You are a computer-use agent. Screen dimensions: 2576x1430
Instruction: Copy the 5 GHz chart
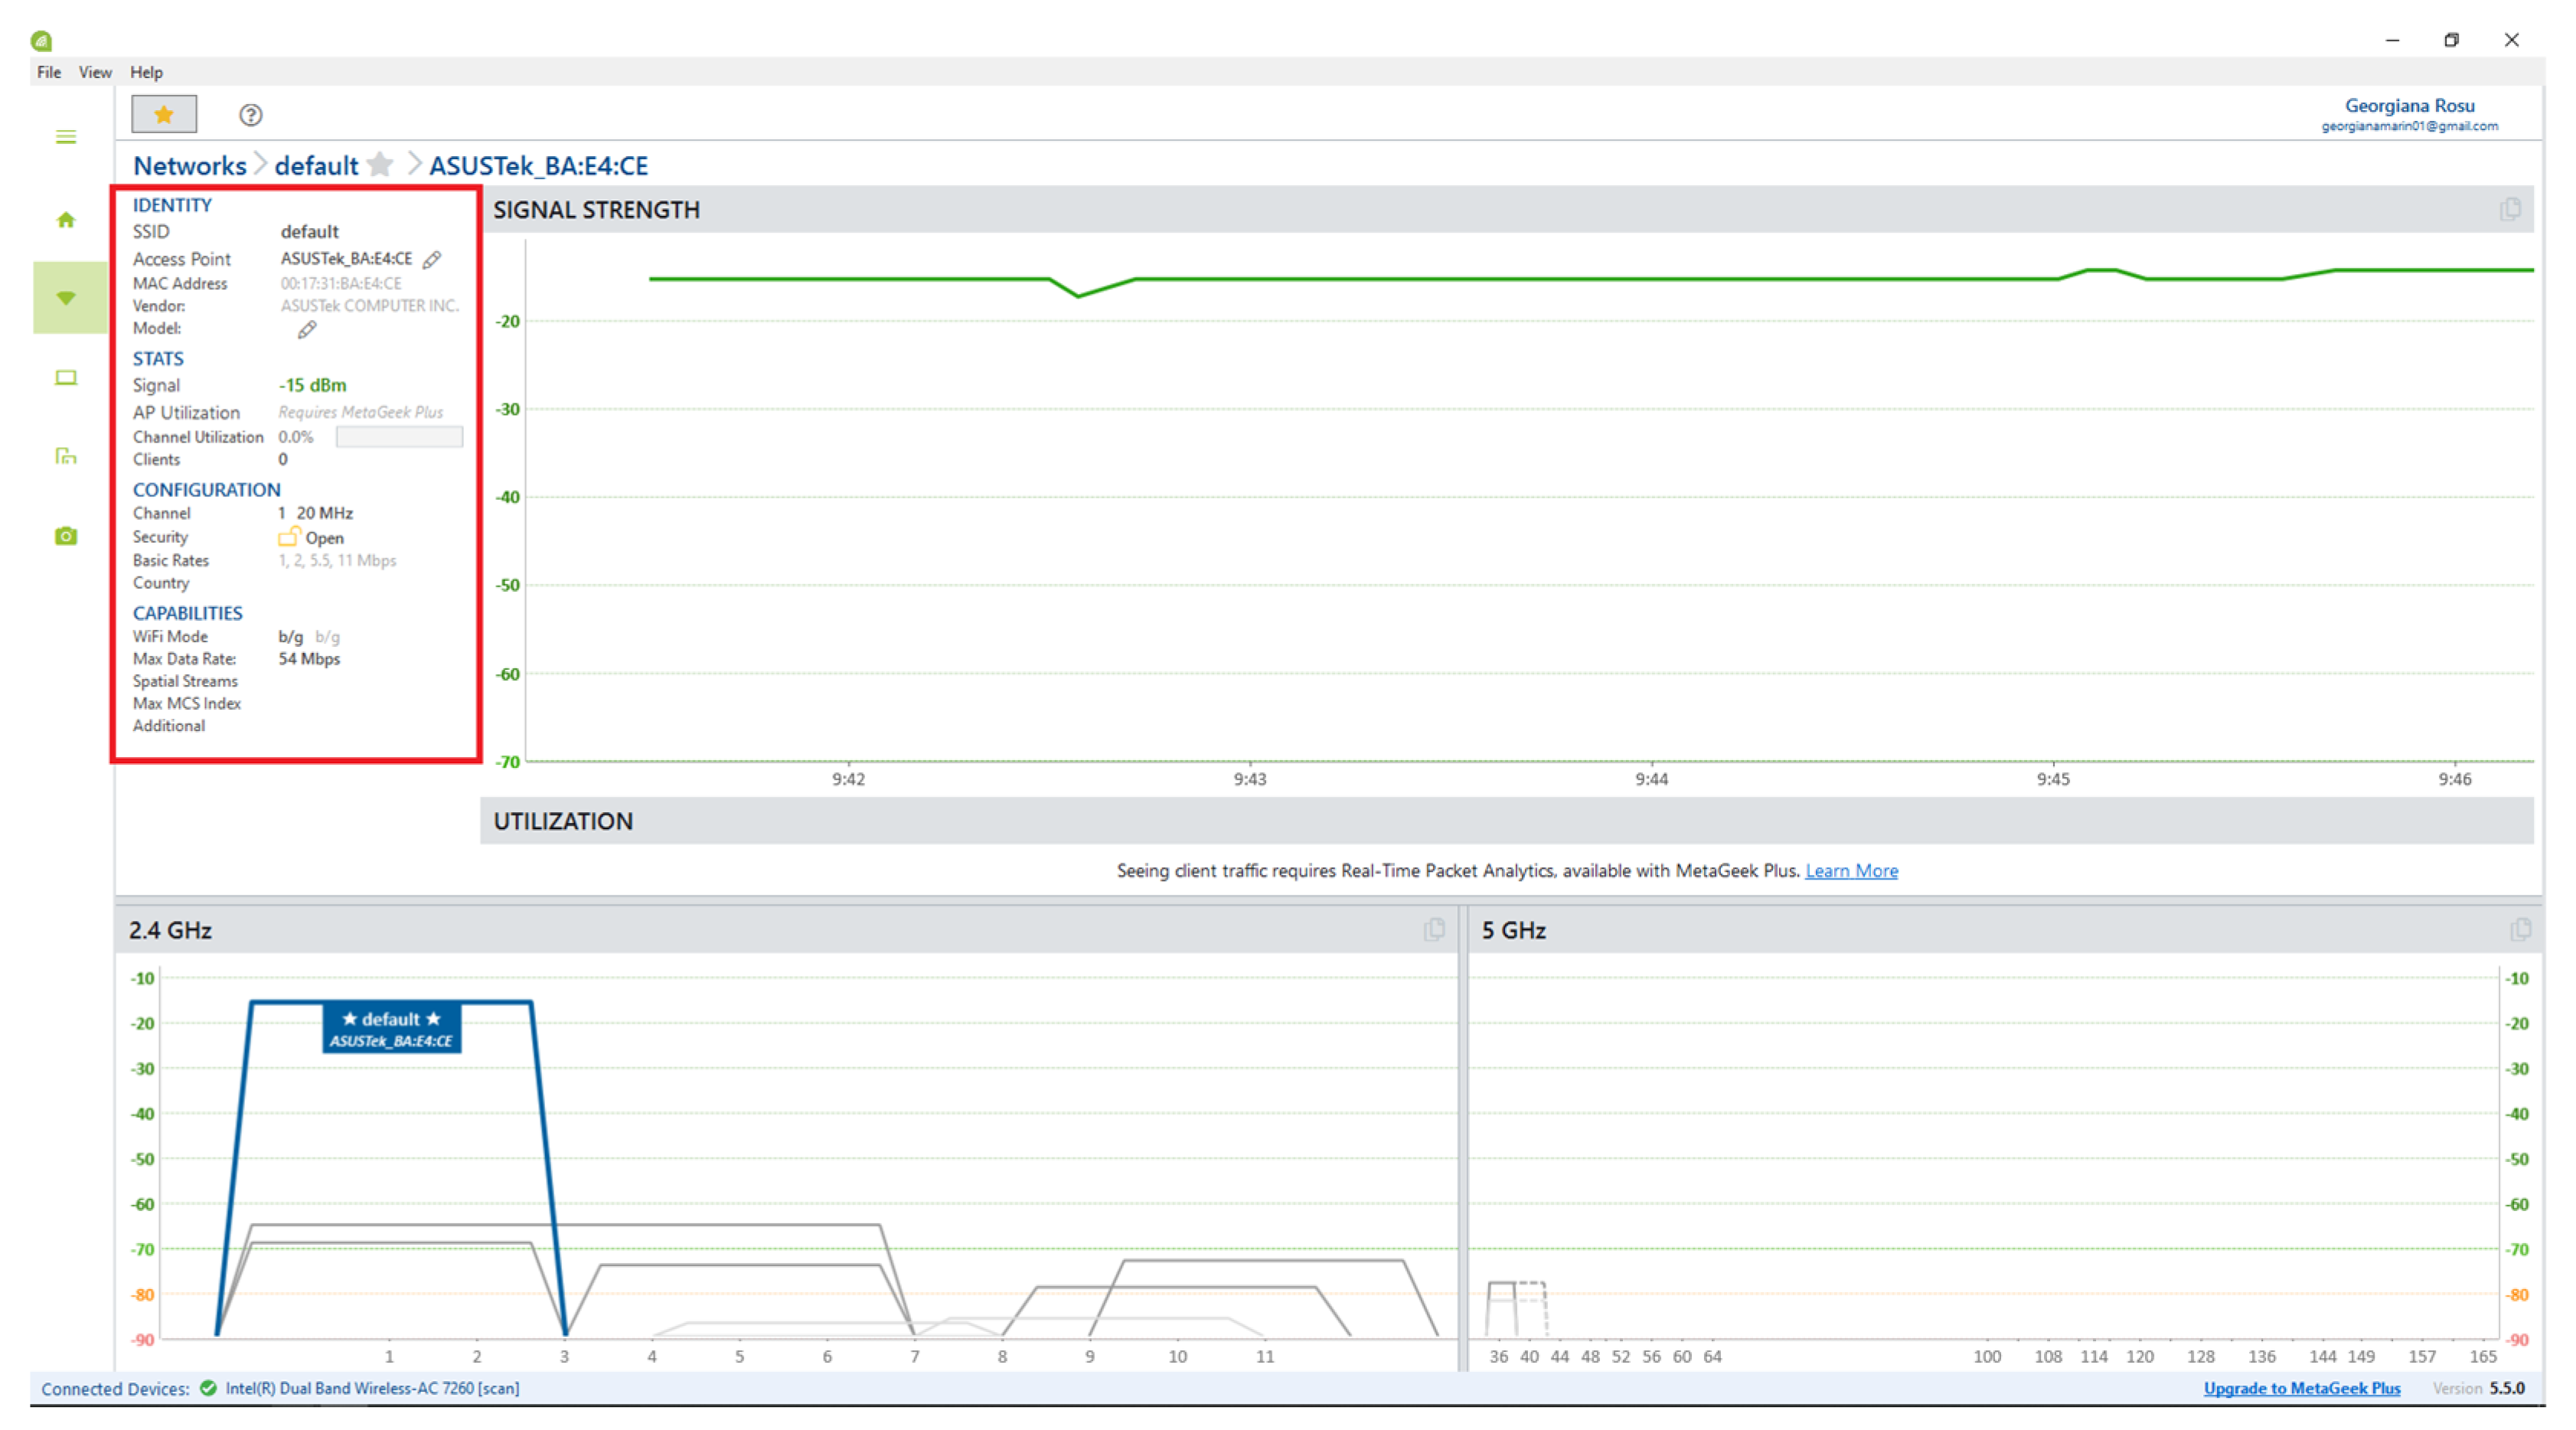pyautogui.click(x=2520, y=930)
